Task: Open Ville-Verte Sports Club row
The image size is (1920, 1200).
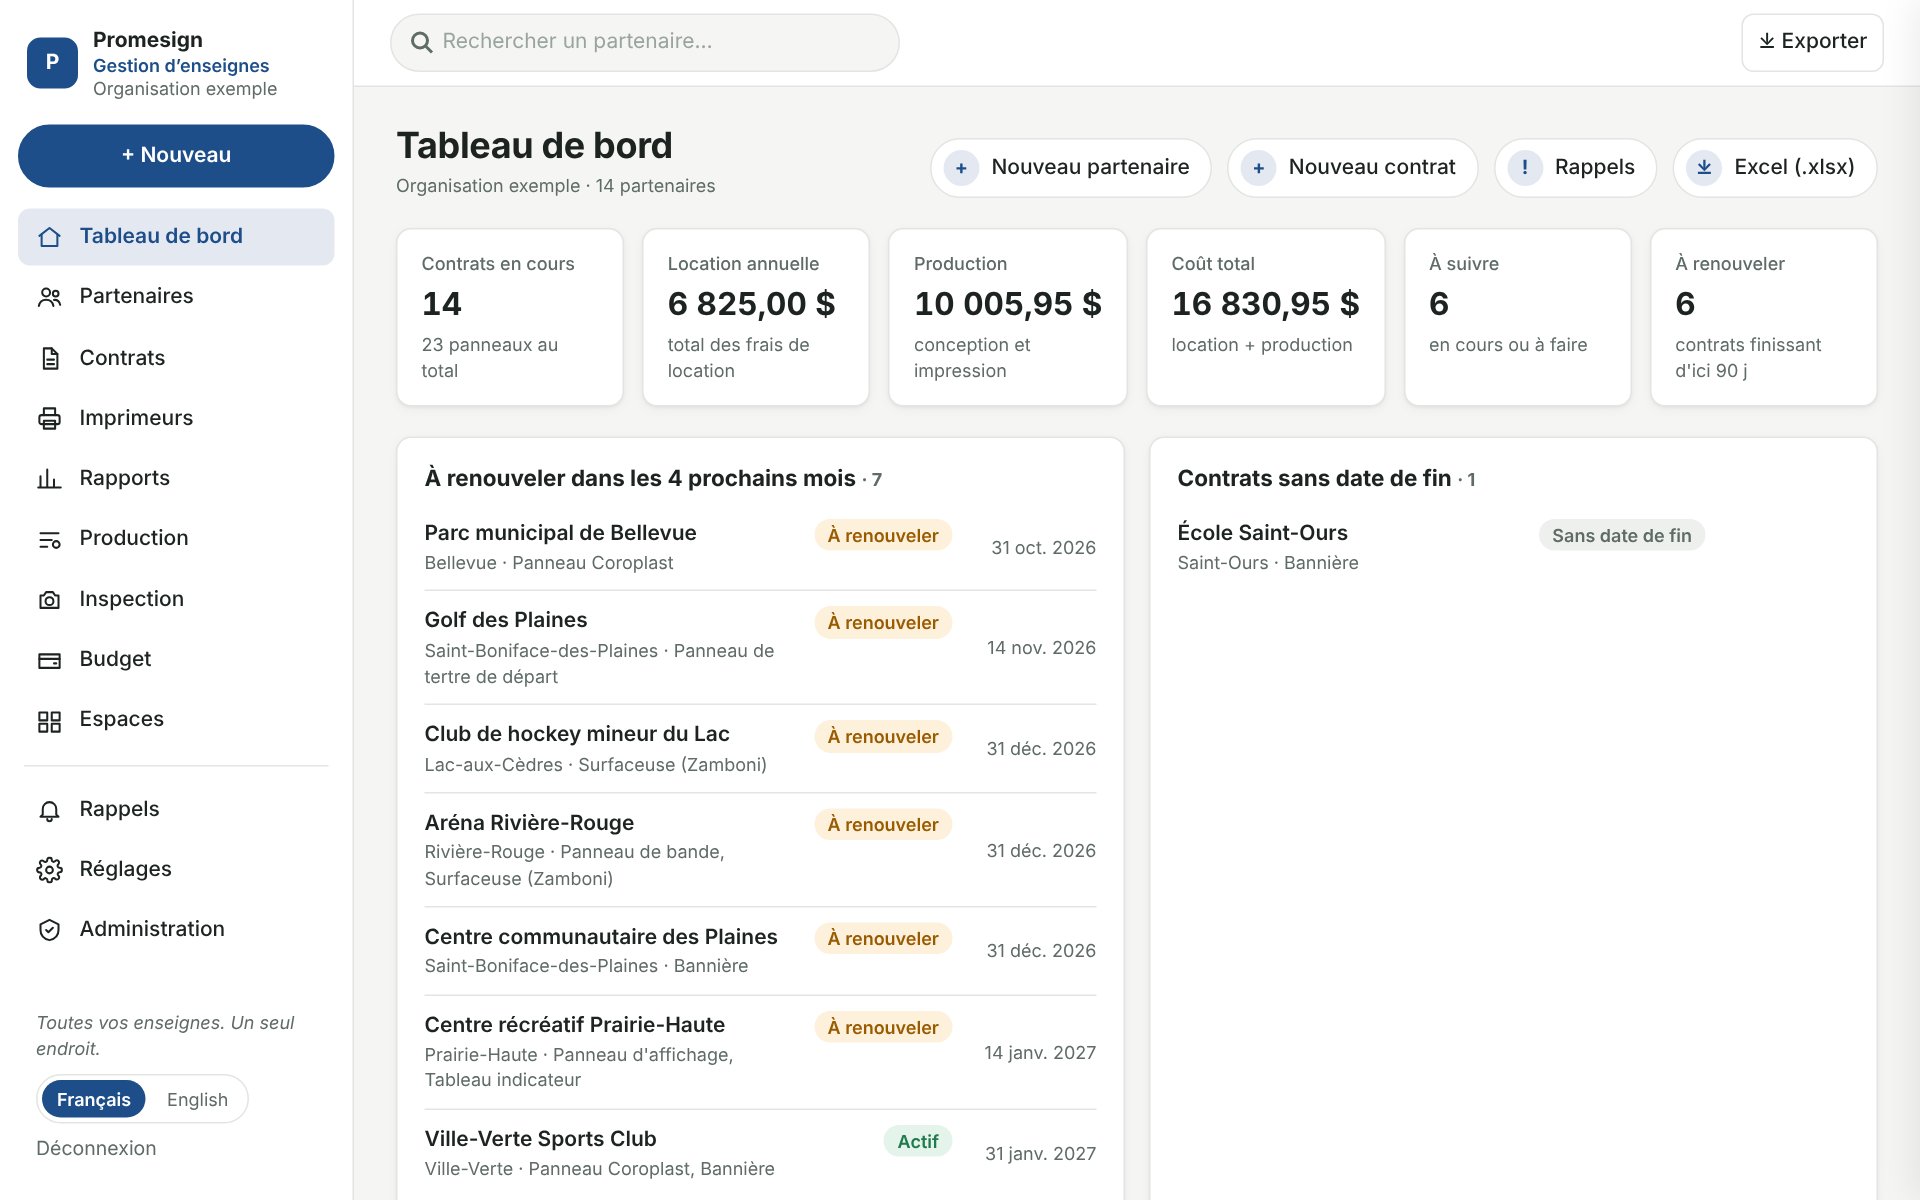Action: [x=760, y=1153]
